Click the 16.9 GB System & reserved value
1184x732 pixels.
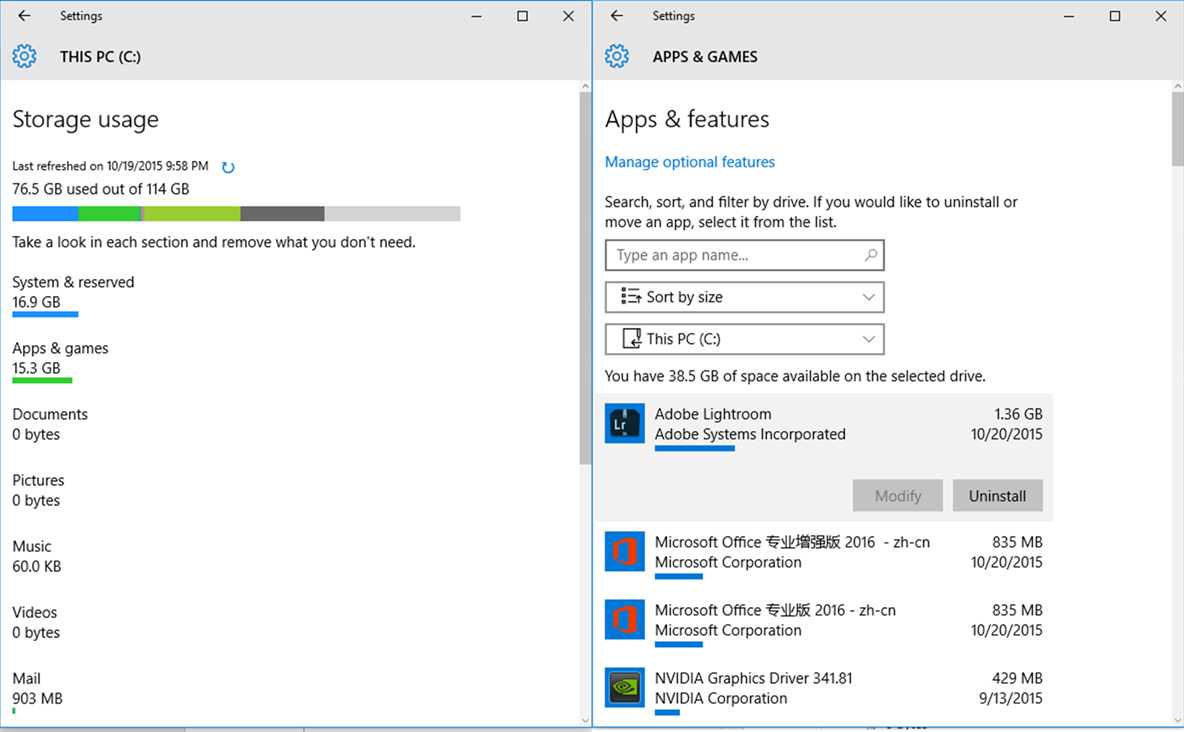pyautogui.click(x=36, y=302)
